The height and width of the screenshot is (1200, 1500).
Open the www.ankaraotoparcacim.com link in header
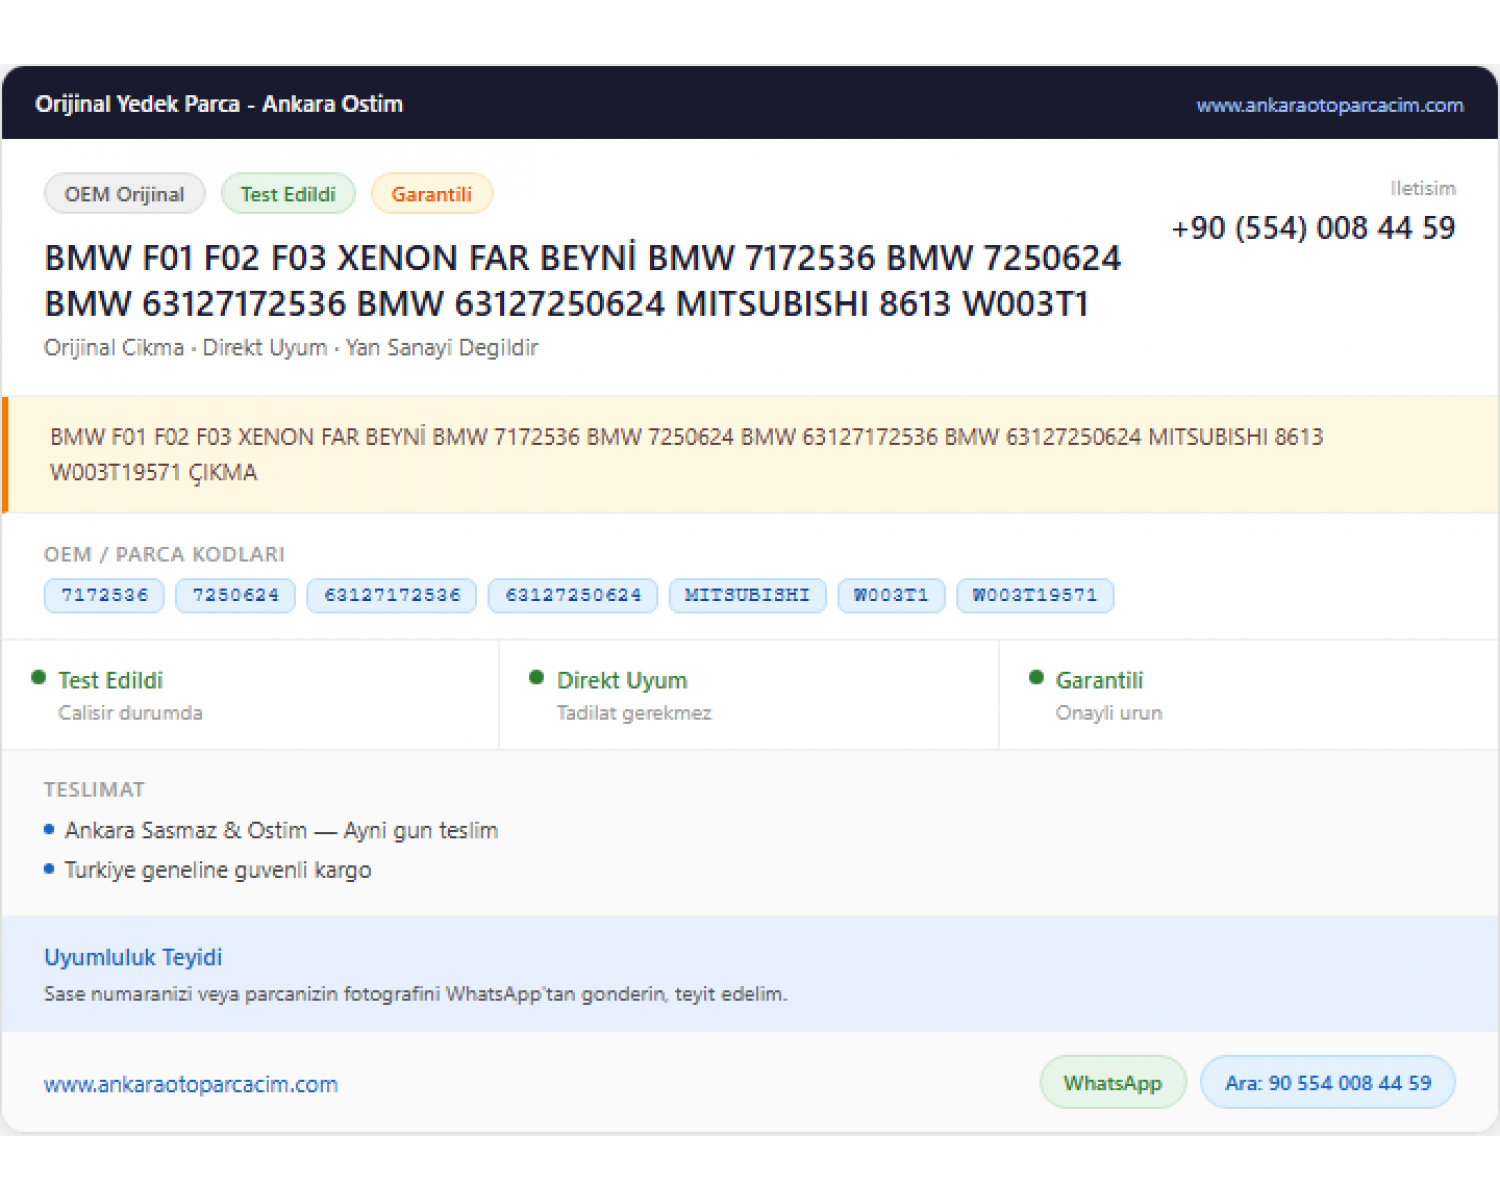point(1330,105)
